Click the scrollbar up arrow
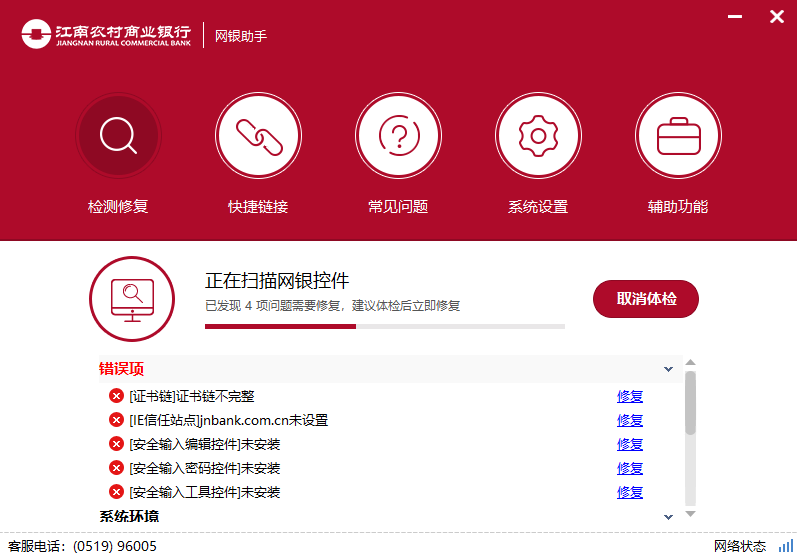This screenshot has width=797, height=557. [690, 362]
